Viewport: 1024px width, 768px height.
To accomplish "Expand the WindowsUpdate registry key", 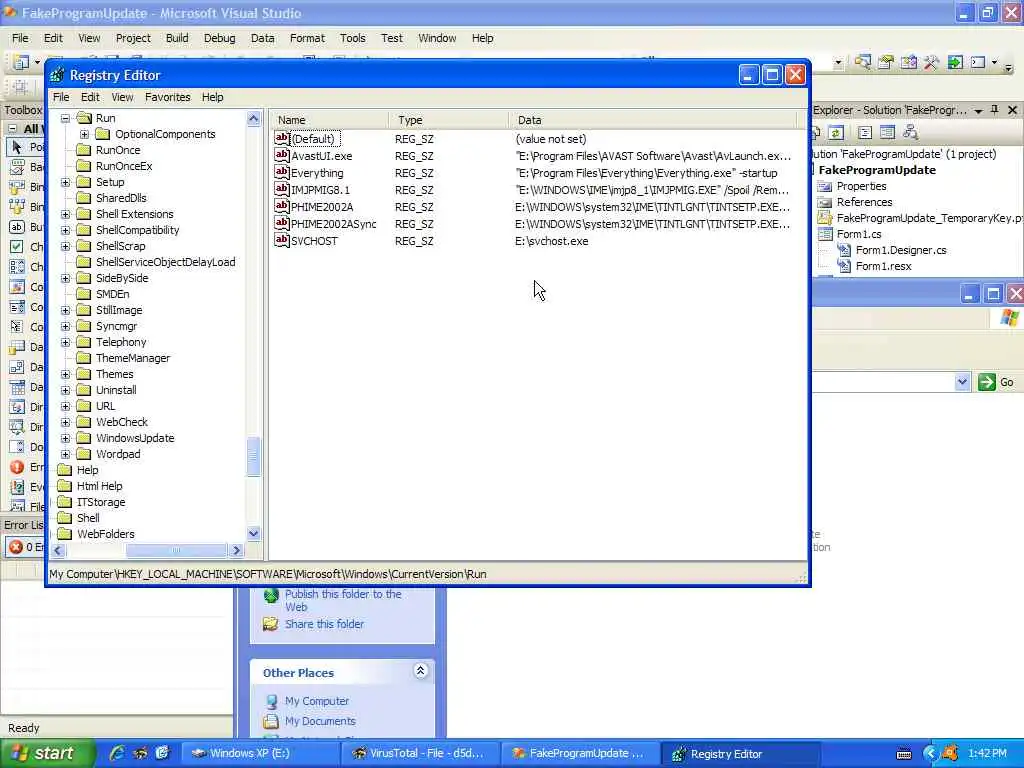I will (x=65, y=438).
